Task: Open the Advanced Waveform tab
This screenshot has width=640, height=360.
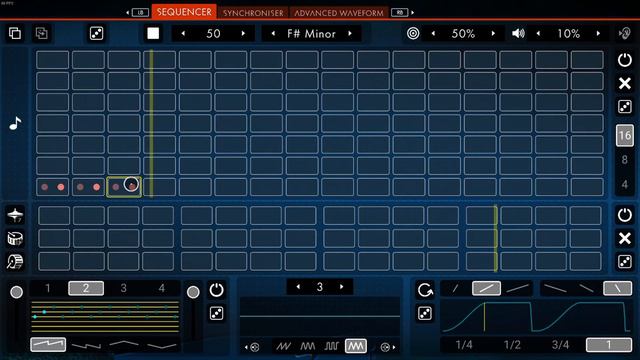Action: pyautogui.click(x=338, y=13)
